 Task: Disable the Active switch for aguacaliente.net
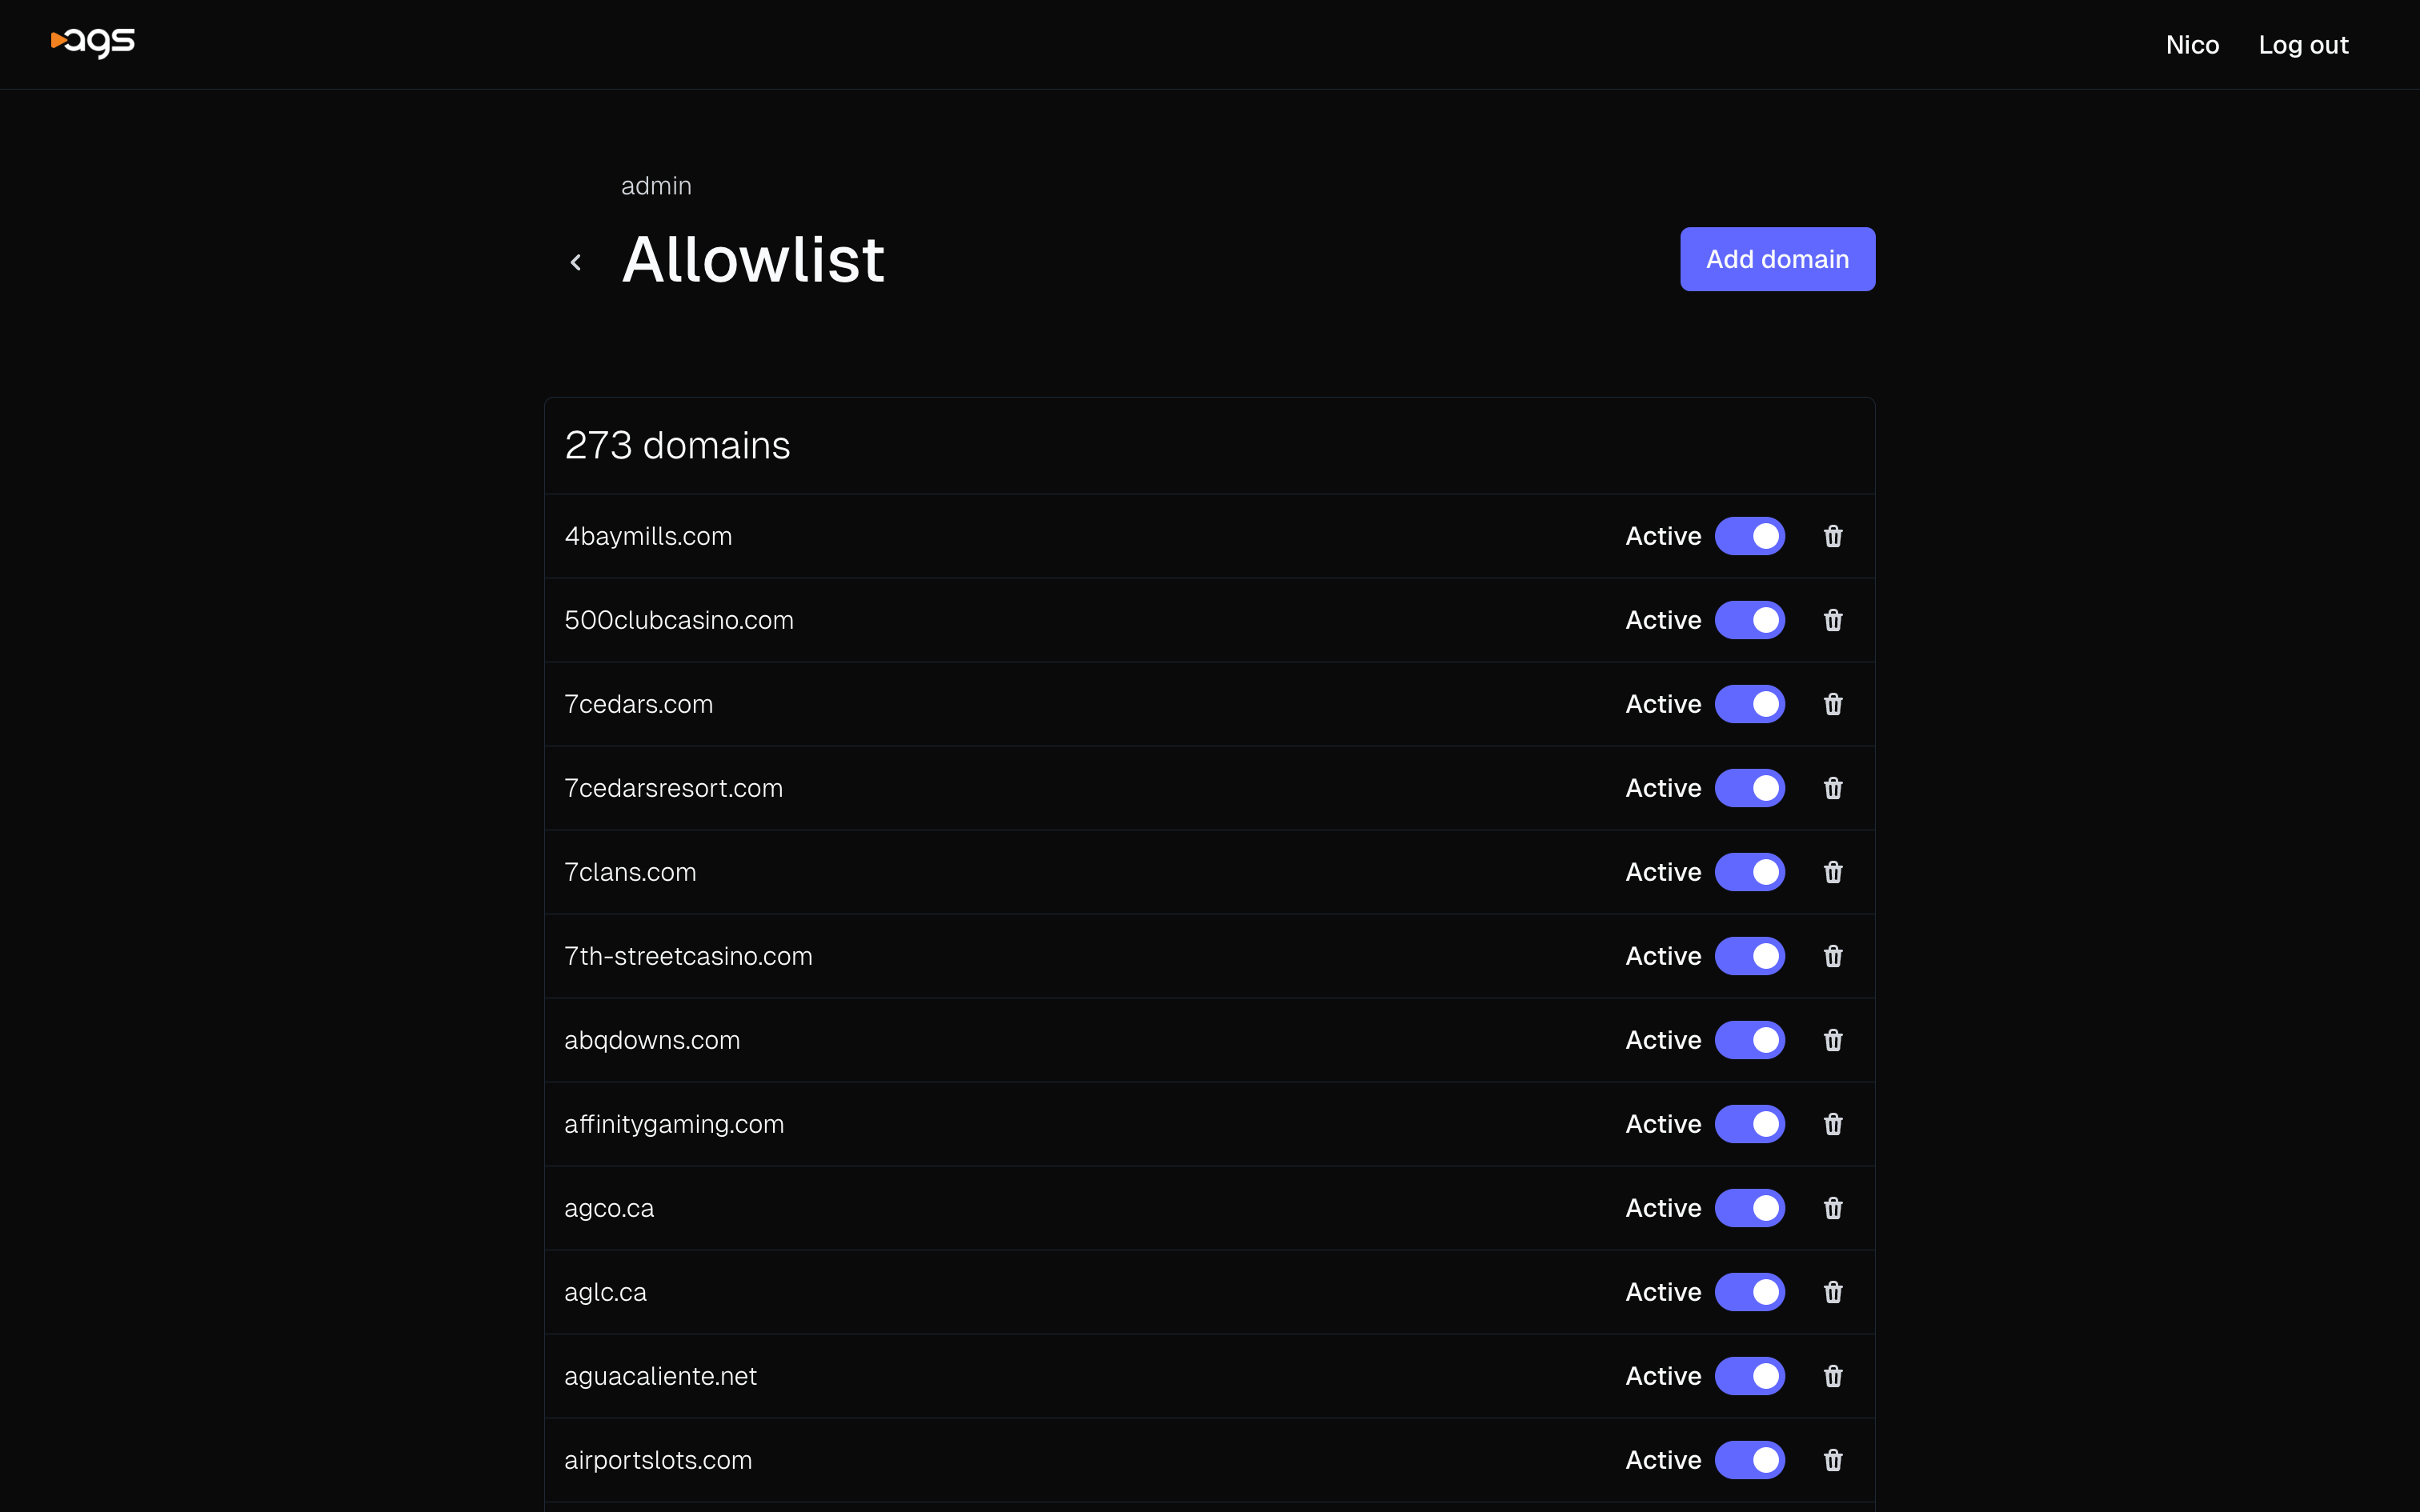[x=1749, y=1376]
